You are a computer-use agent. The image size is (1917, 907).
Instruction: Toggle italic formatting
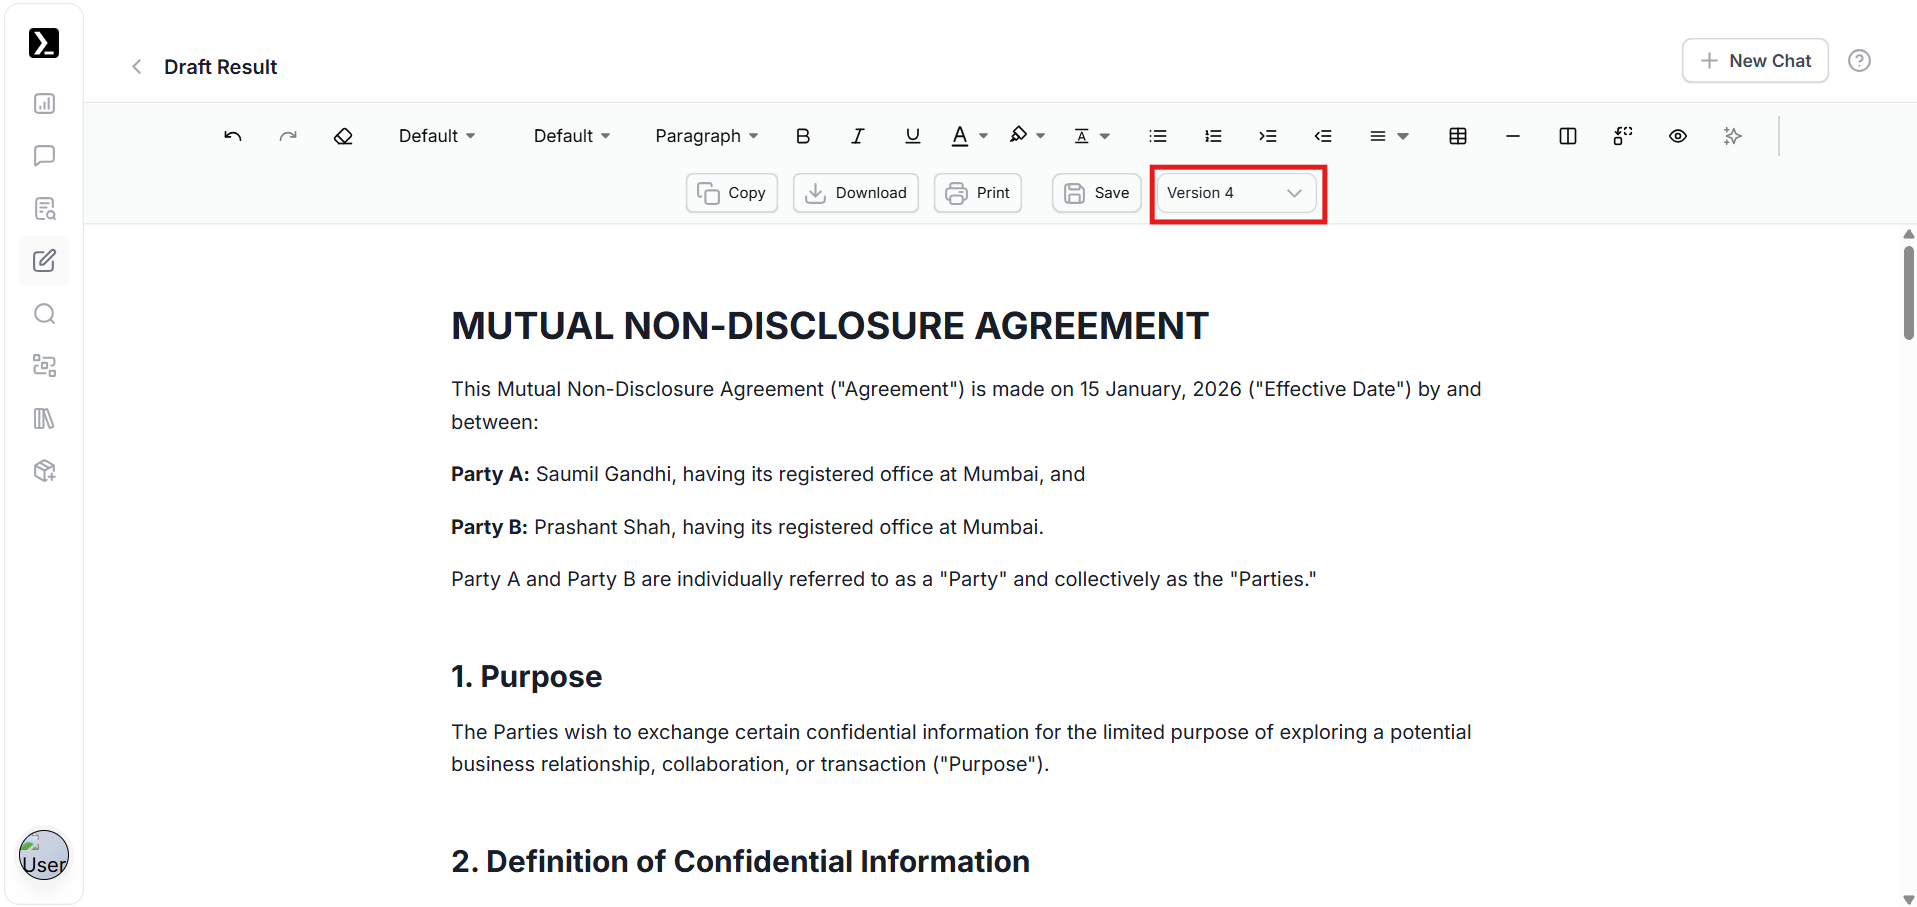click(857, 136)
